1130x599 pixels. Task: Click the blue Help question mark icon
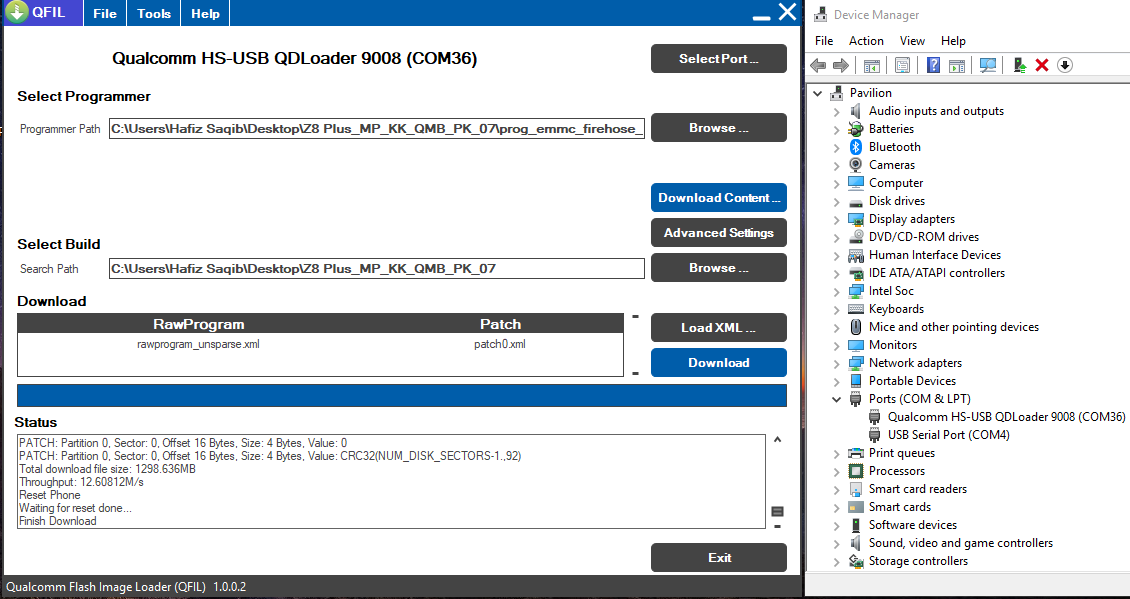[x=933, y=66]
